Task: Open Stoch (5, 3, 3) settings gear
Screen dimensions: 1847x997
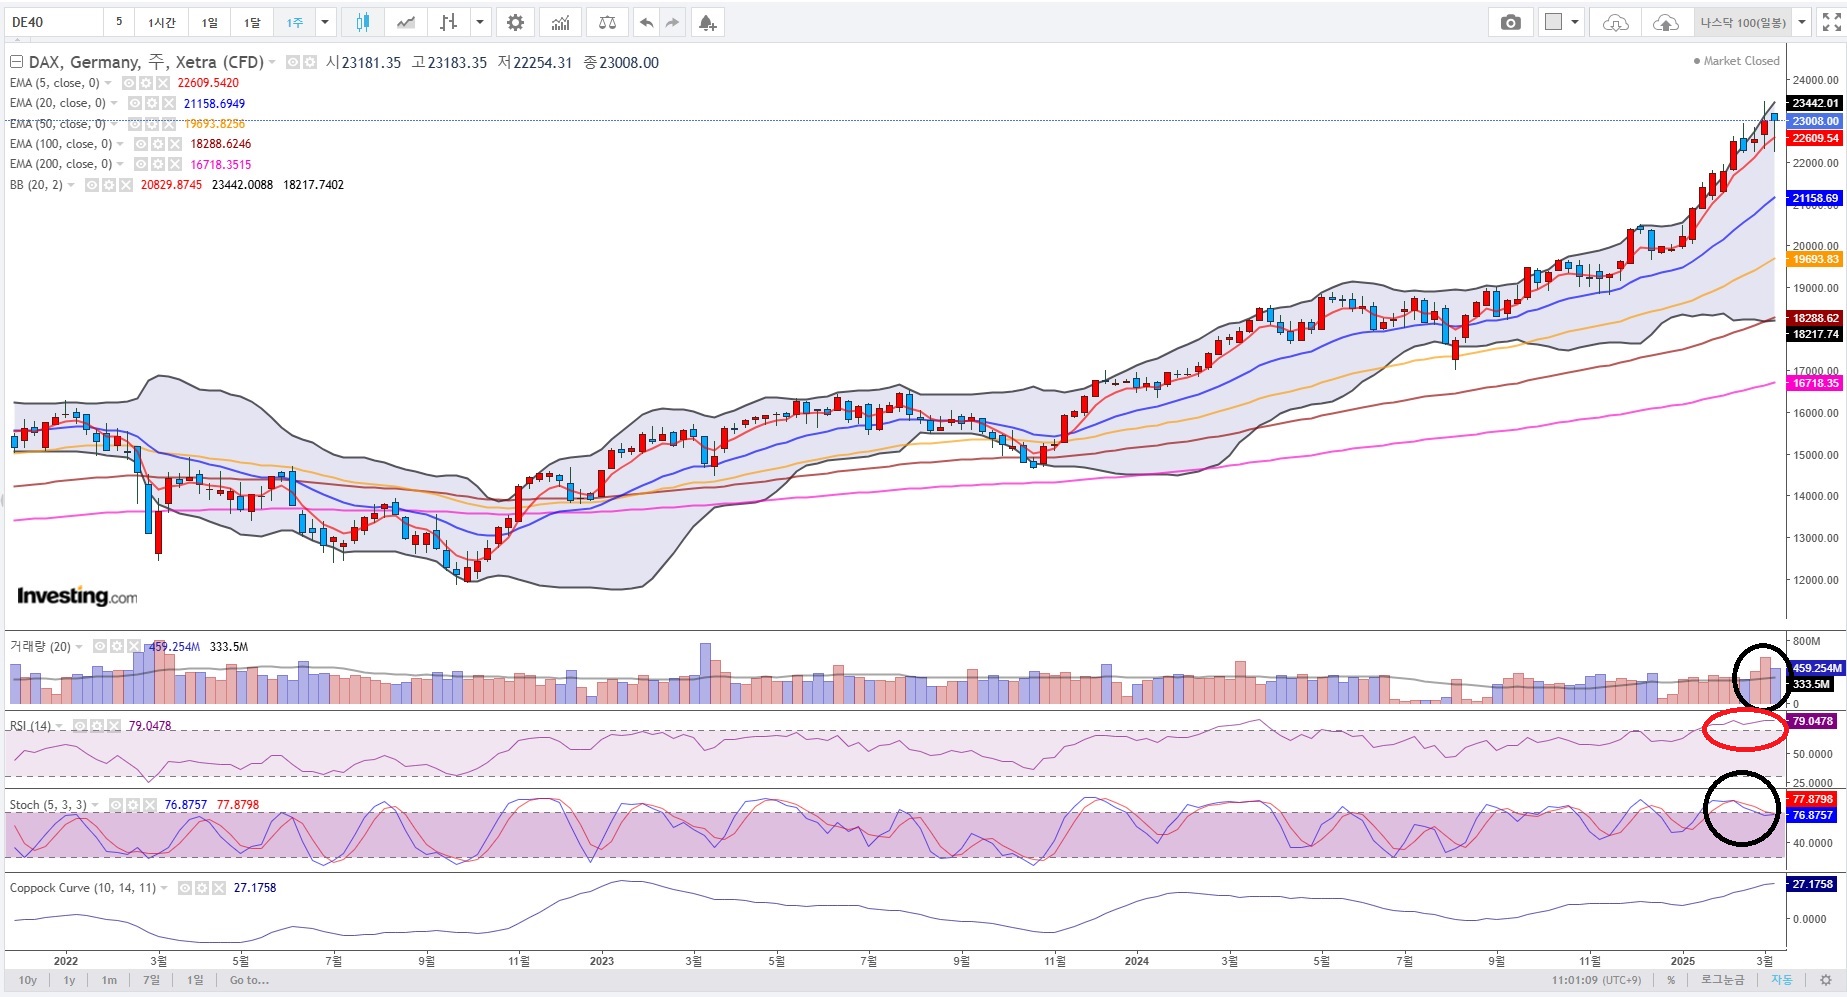Action: pyautogui.click(x=133, y=805)
